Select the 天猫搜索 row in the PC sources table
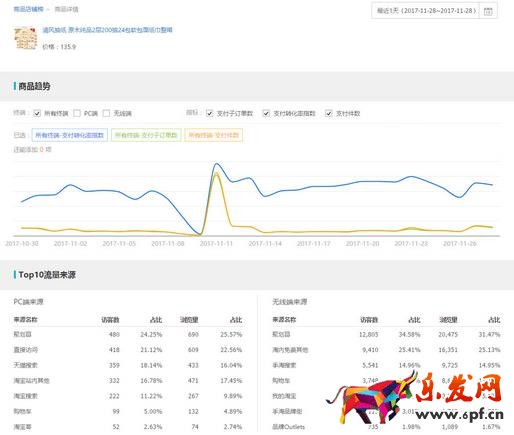Image resolution: width=514 pixels, height=435 pixels. [128, 365]
